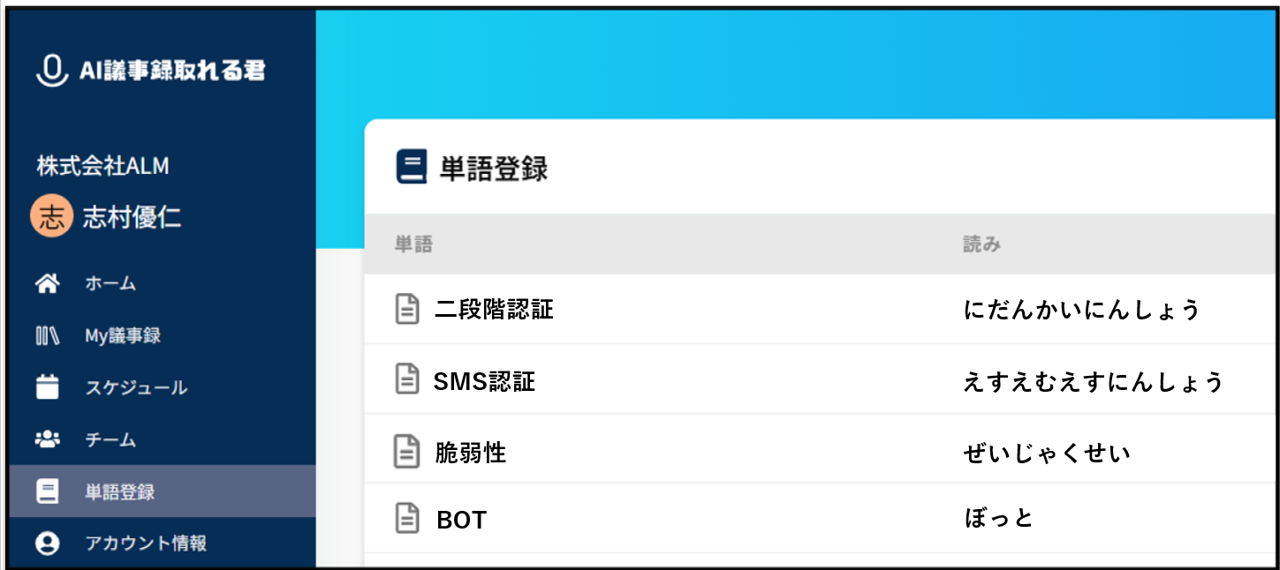Click the orange 志 user avatar

click(x=51, y=217)
